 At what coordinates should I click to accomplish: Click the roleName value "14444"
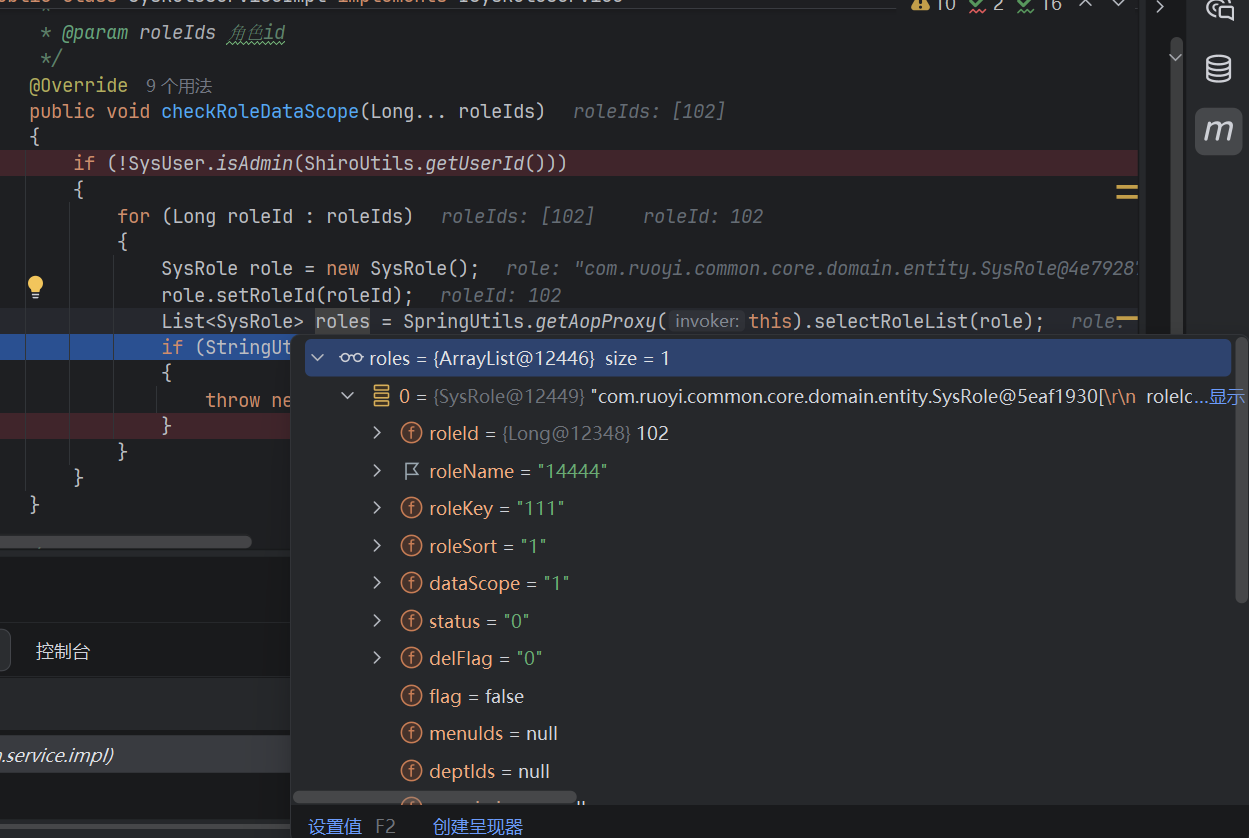click(572, 471)
